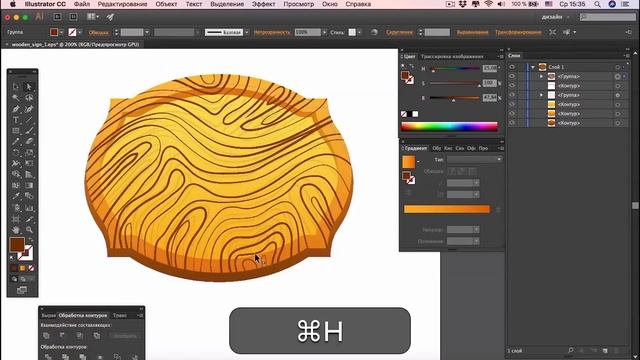The image size is (640, 360).
Task: Set the None fill button in toolbox
Action: click(x=31, y=268)
